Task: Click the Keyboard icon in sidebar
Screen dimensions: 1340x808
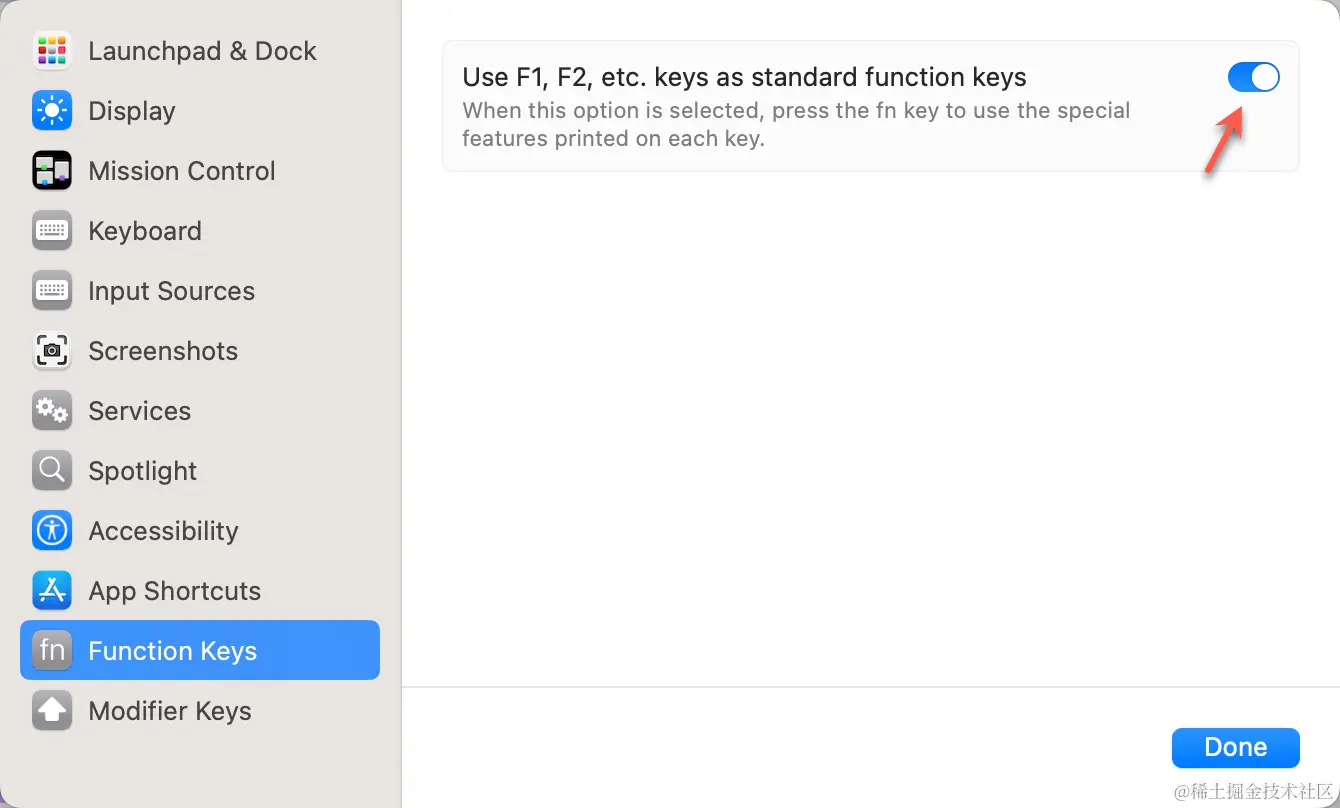Action: point(52,231)
